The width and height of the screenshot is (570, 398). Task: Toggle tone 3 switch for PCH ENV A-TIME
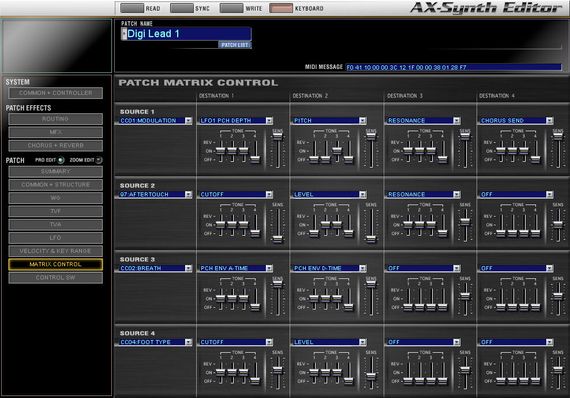[244, 298]
